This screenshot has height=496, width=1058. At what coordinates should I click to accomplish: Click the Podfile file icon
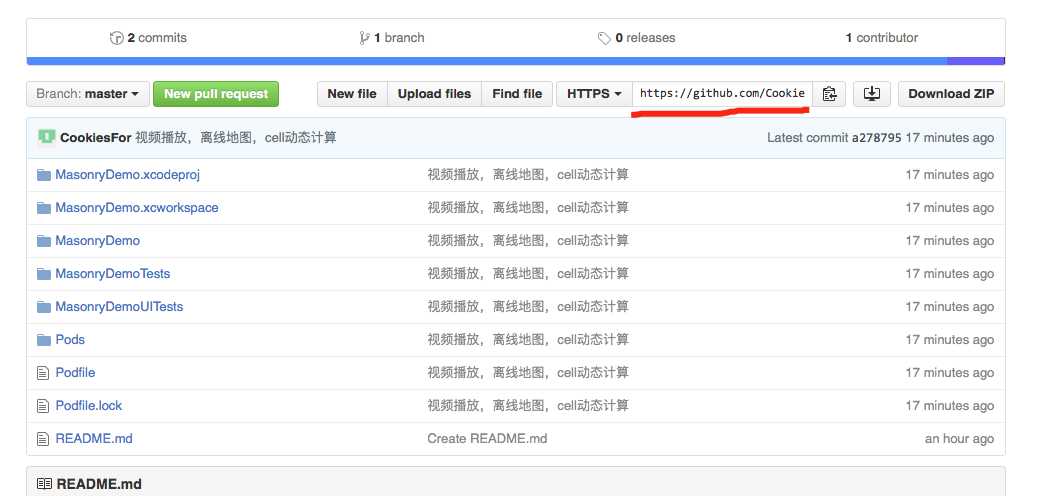pos(43,373)
